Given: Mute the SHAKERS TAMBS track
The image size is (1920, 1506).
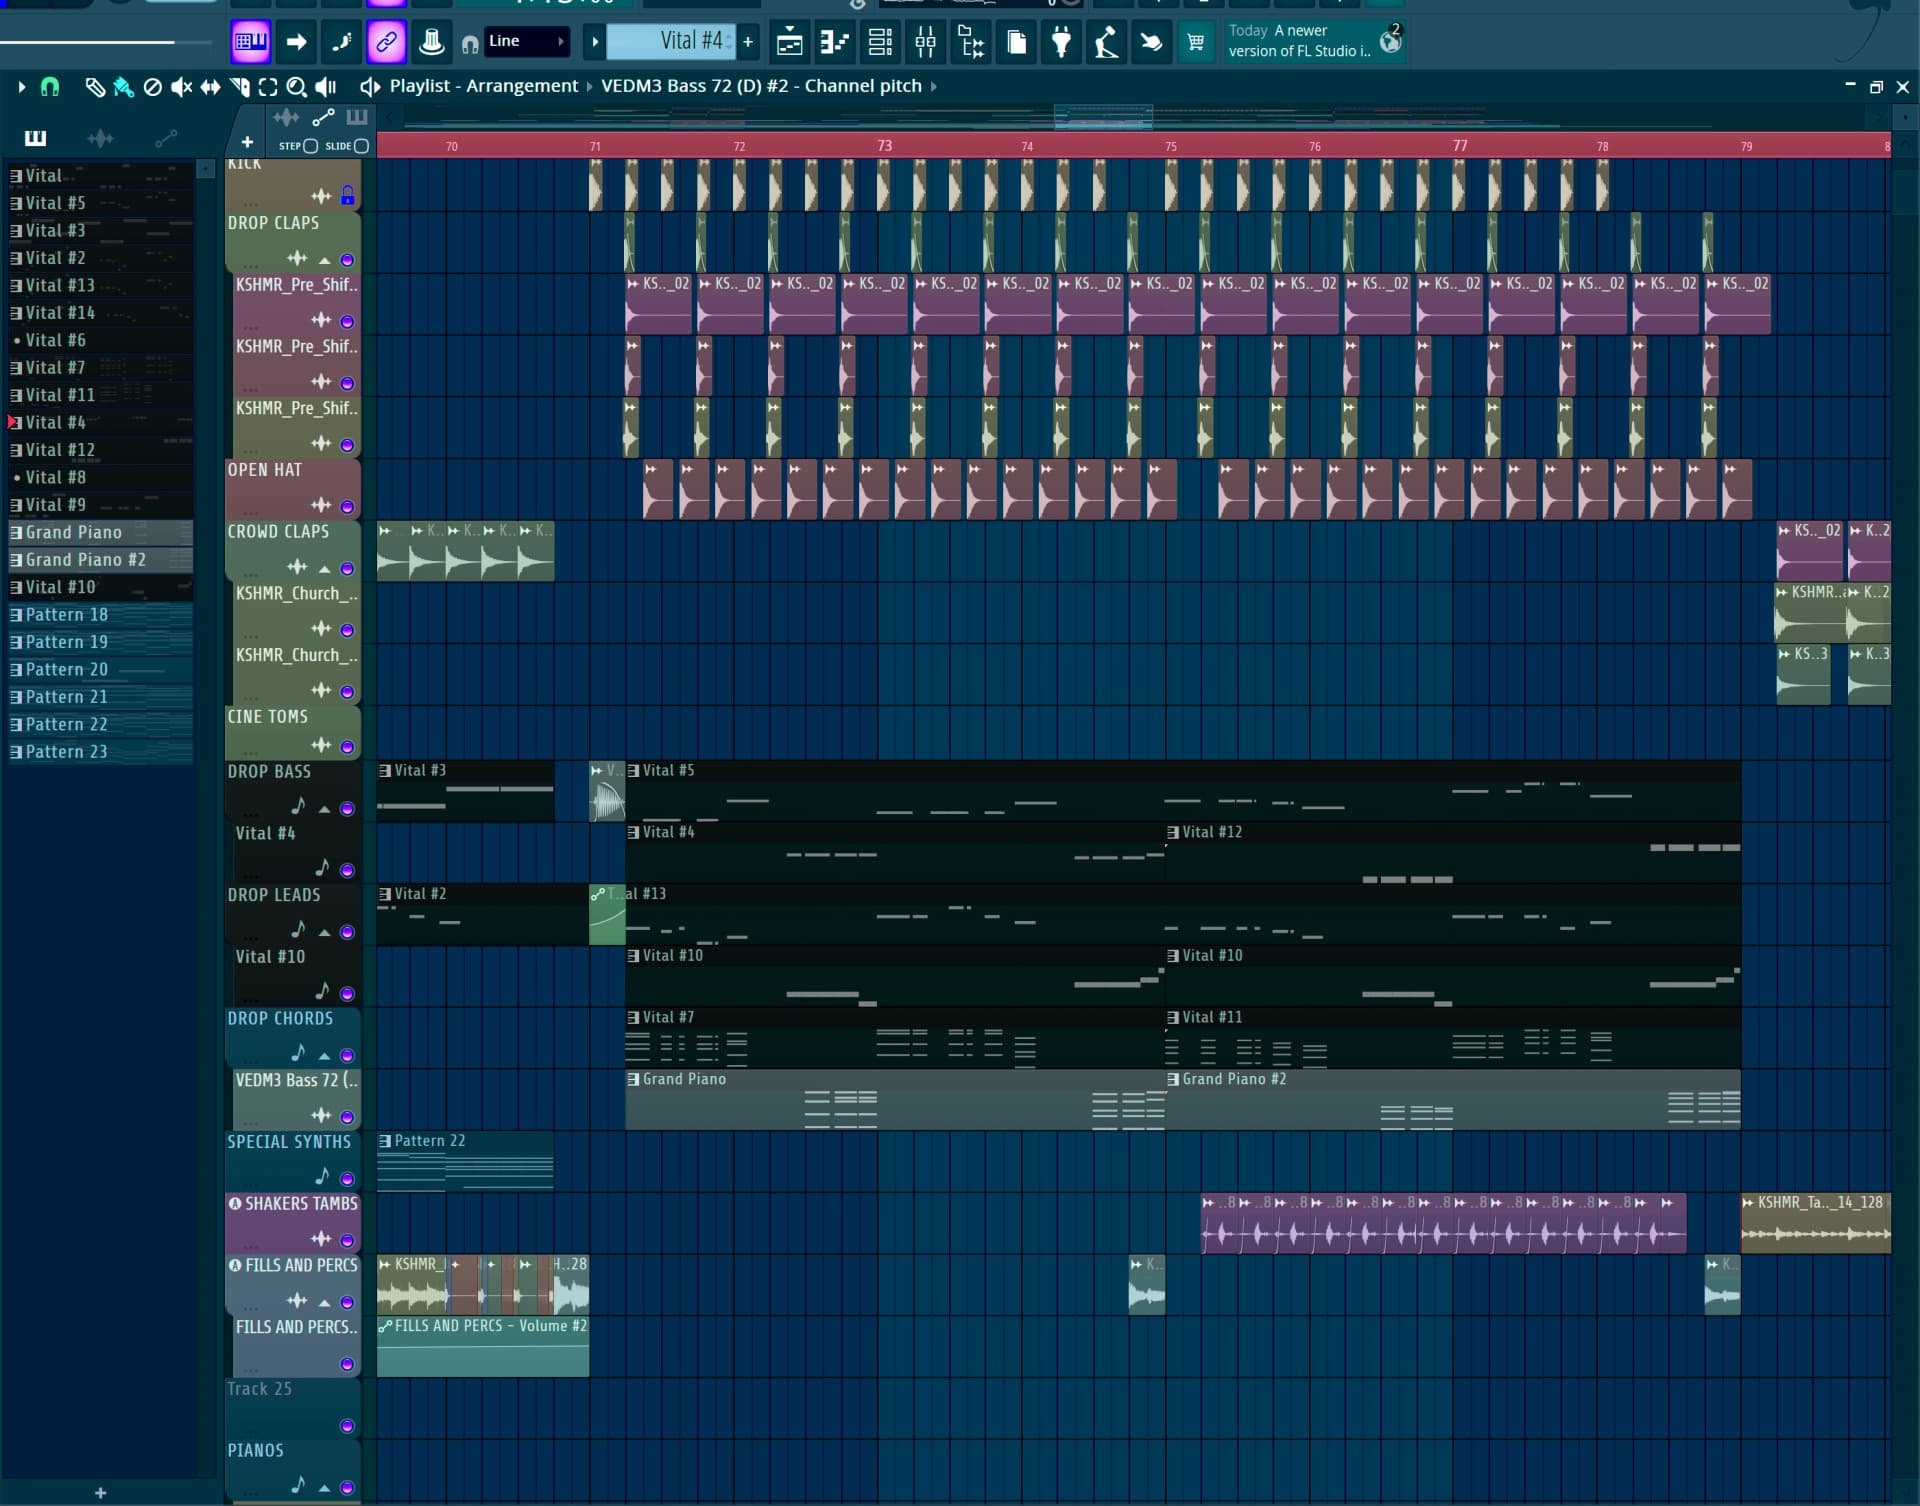Looking at the screenshot, I should pos(347,1240).
